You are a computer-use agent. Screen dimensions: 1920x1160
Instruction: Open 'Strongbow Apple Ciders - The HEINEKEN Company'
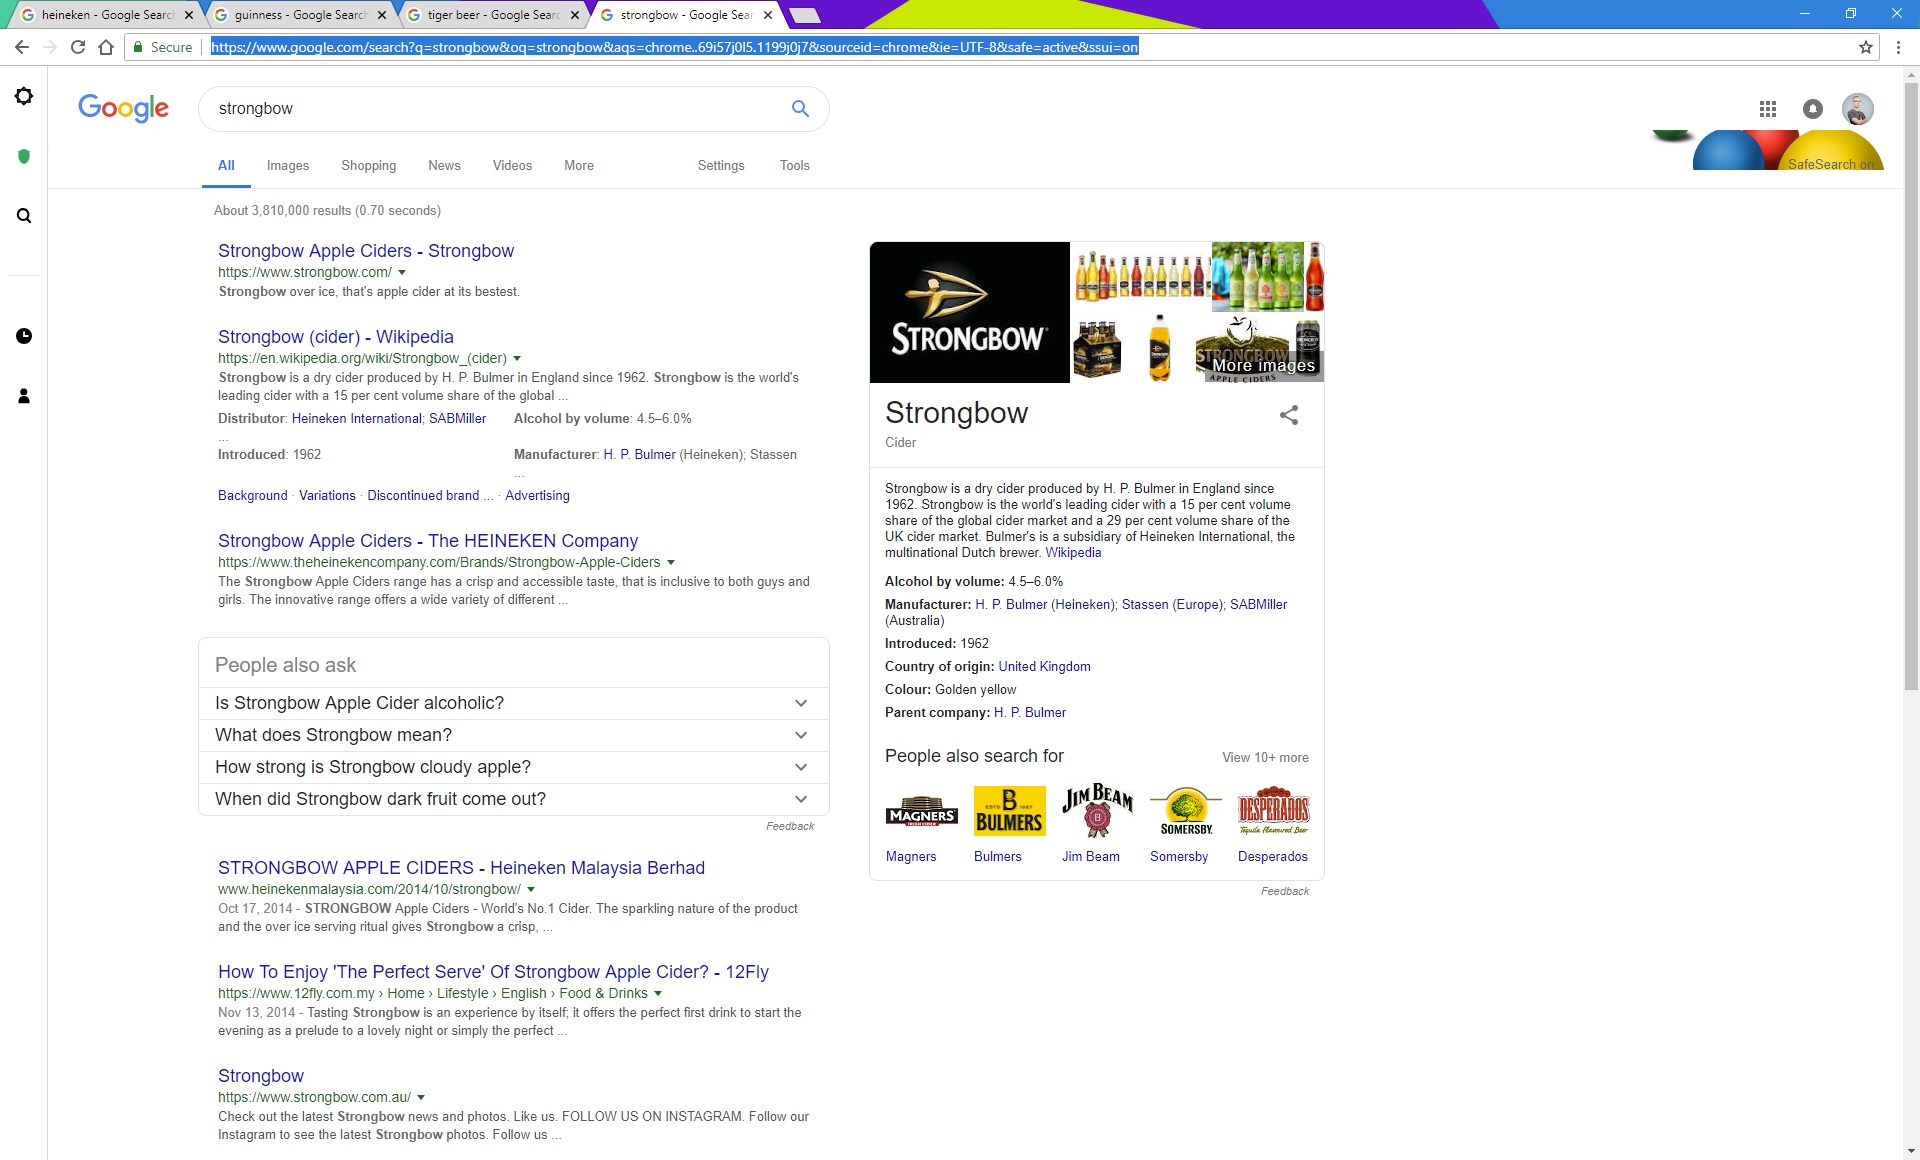click(428, 541)
